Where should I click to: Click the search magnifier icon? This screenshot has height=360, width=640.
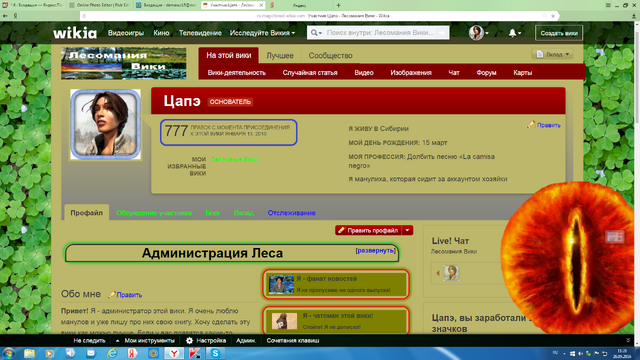pyautogui.click(x=313, y=33)
